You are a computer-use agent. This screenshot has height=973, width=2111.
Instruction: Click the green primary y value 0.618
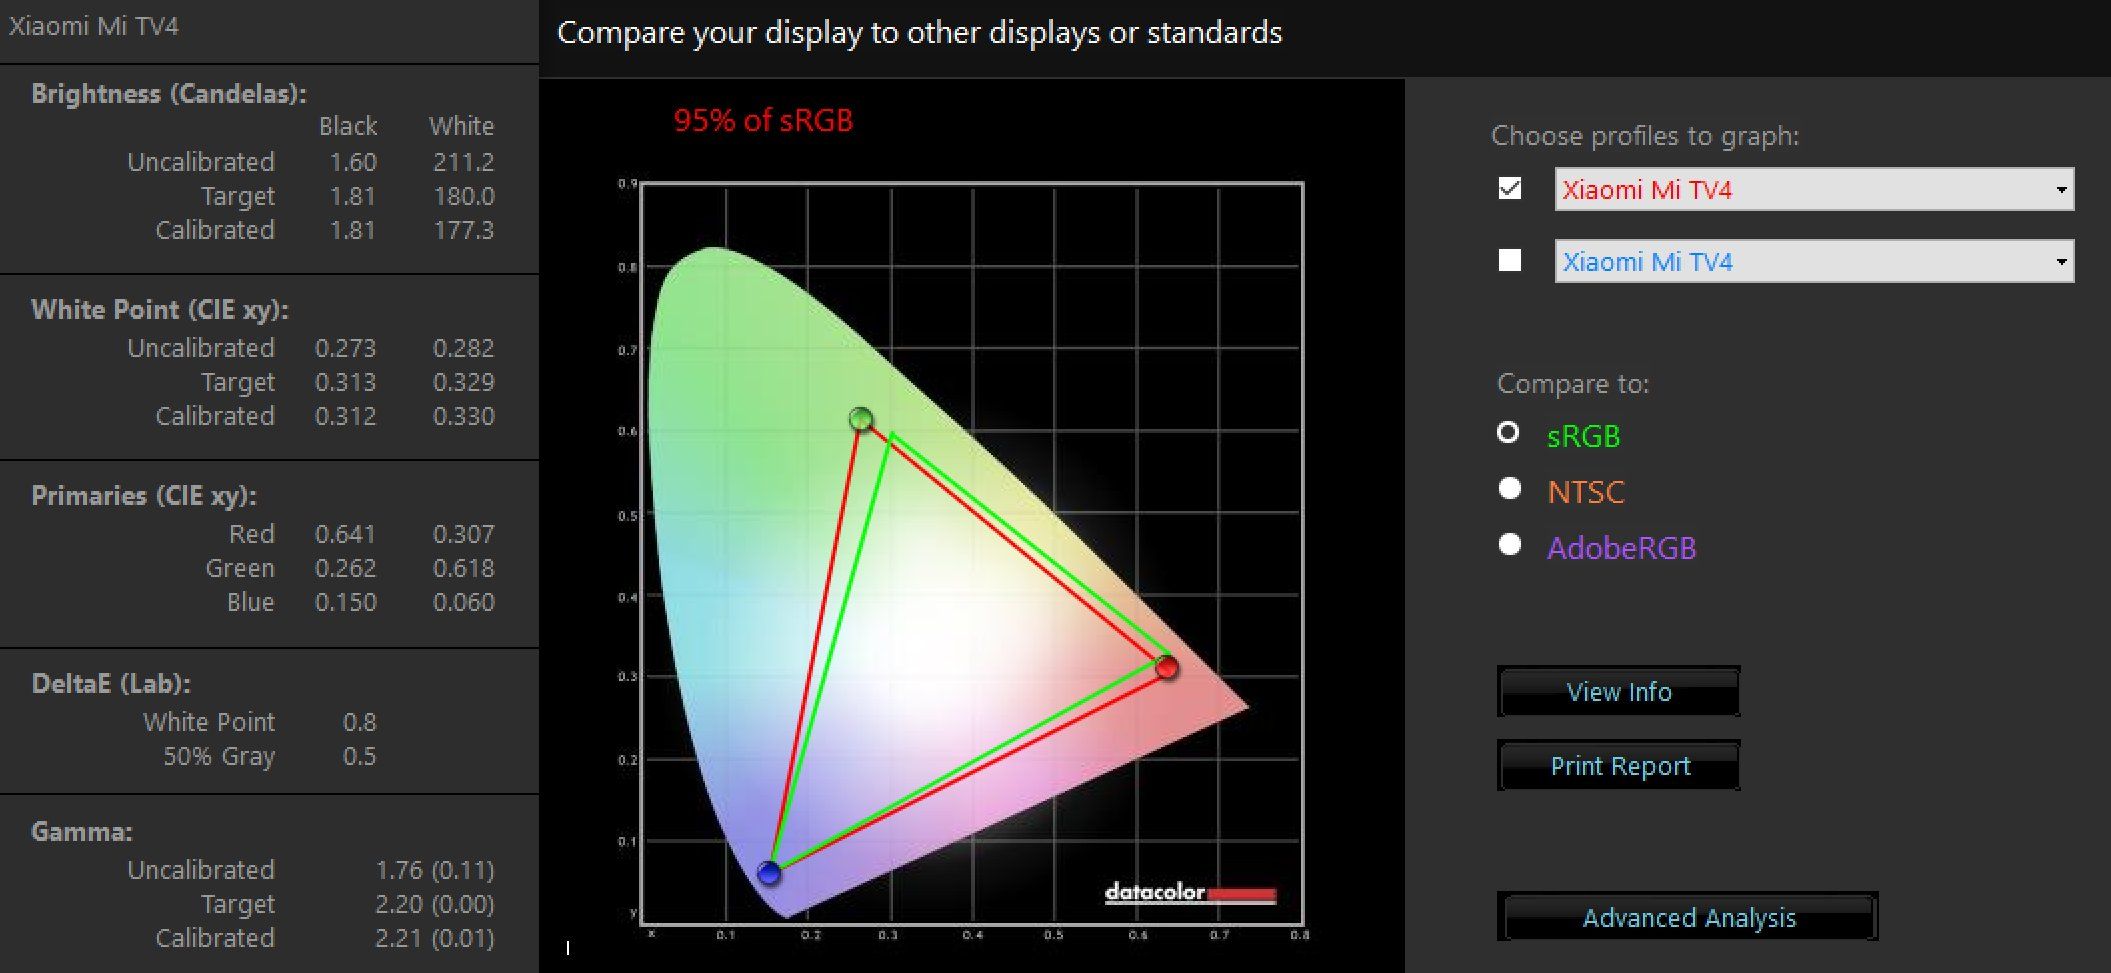[463, 568]
